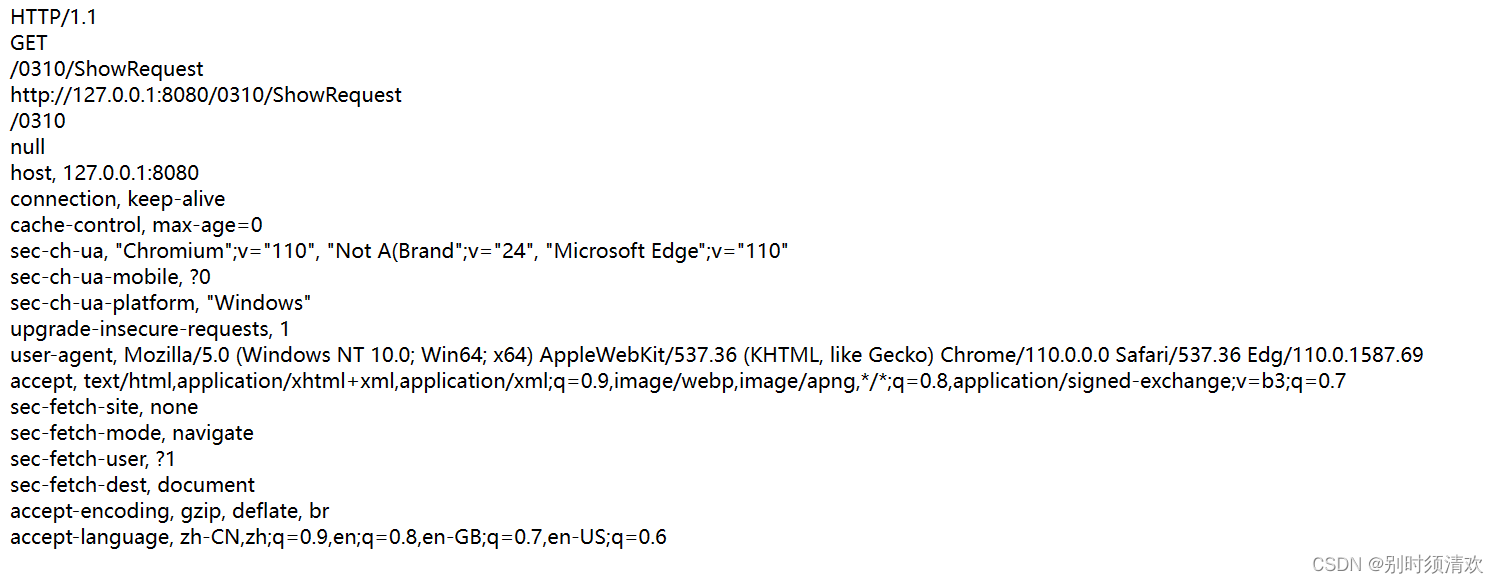Click the HTTP/1.1 protocol text line
Screen dimensions: 1499x583
[54, 17]
